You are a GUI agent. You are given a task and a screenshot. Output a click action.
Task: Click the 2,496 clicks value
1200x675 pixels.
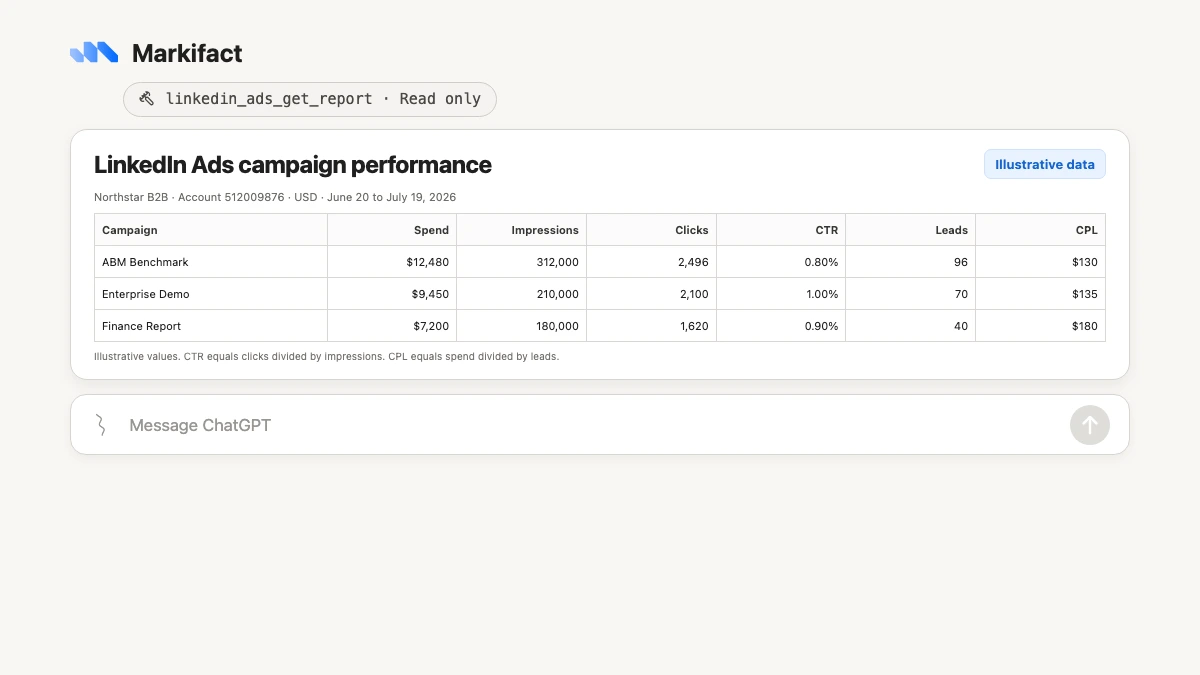pyautogui.click(x=692, y=262)
